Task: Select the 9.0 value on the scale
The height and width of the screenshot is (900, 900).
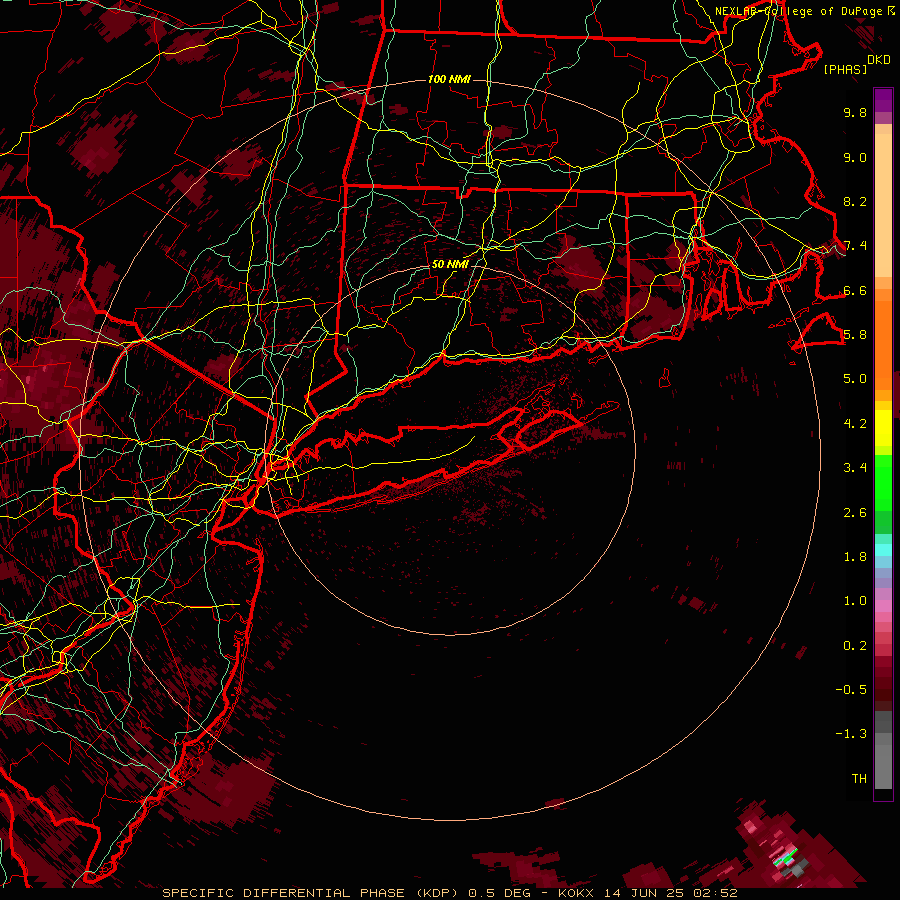Action: [855, 157]
